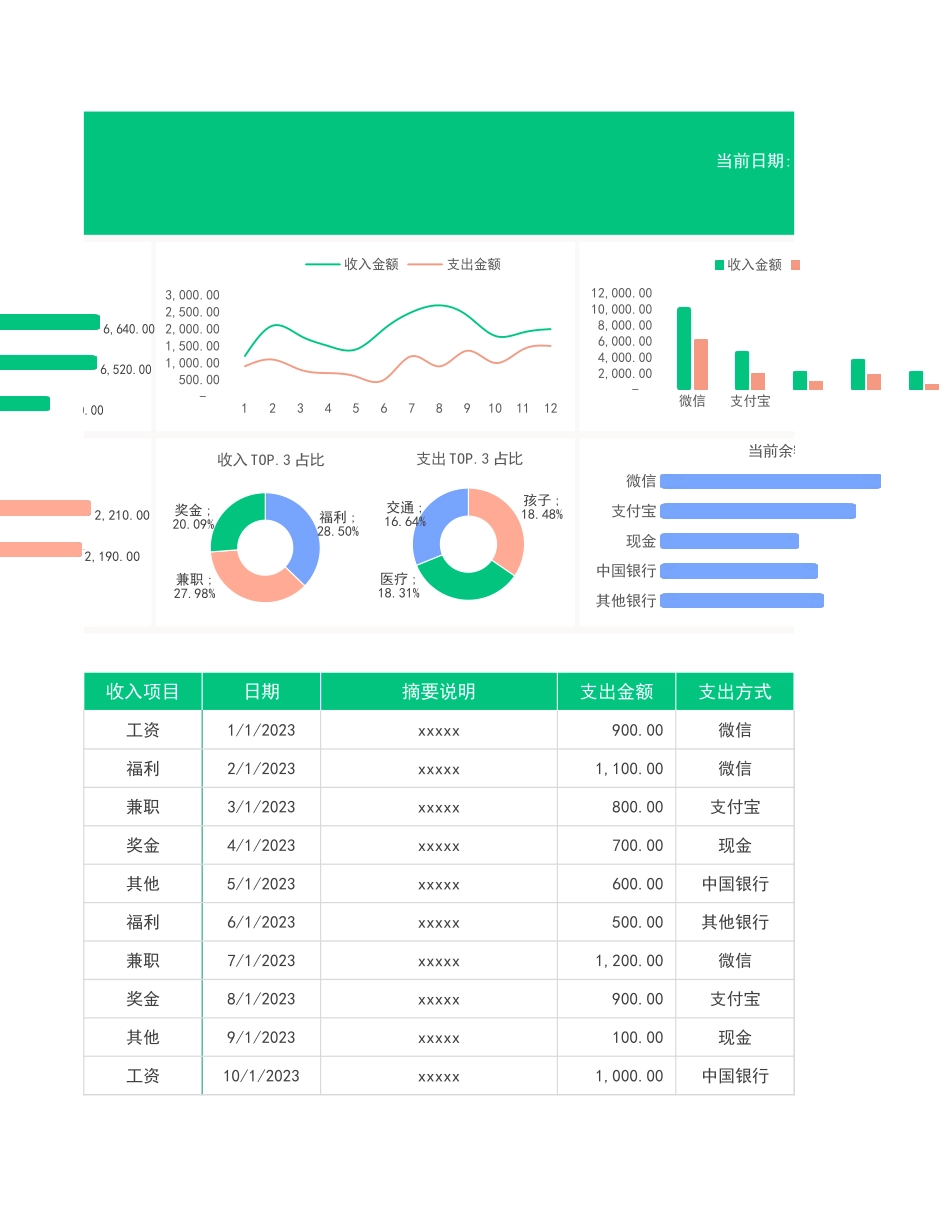Screen dimensions: 950x1230
Task: Click the date cell 1/1/2023
Action: (261, 730)
